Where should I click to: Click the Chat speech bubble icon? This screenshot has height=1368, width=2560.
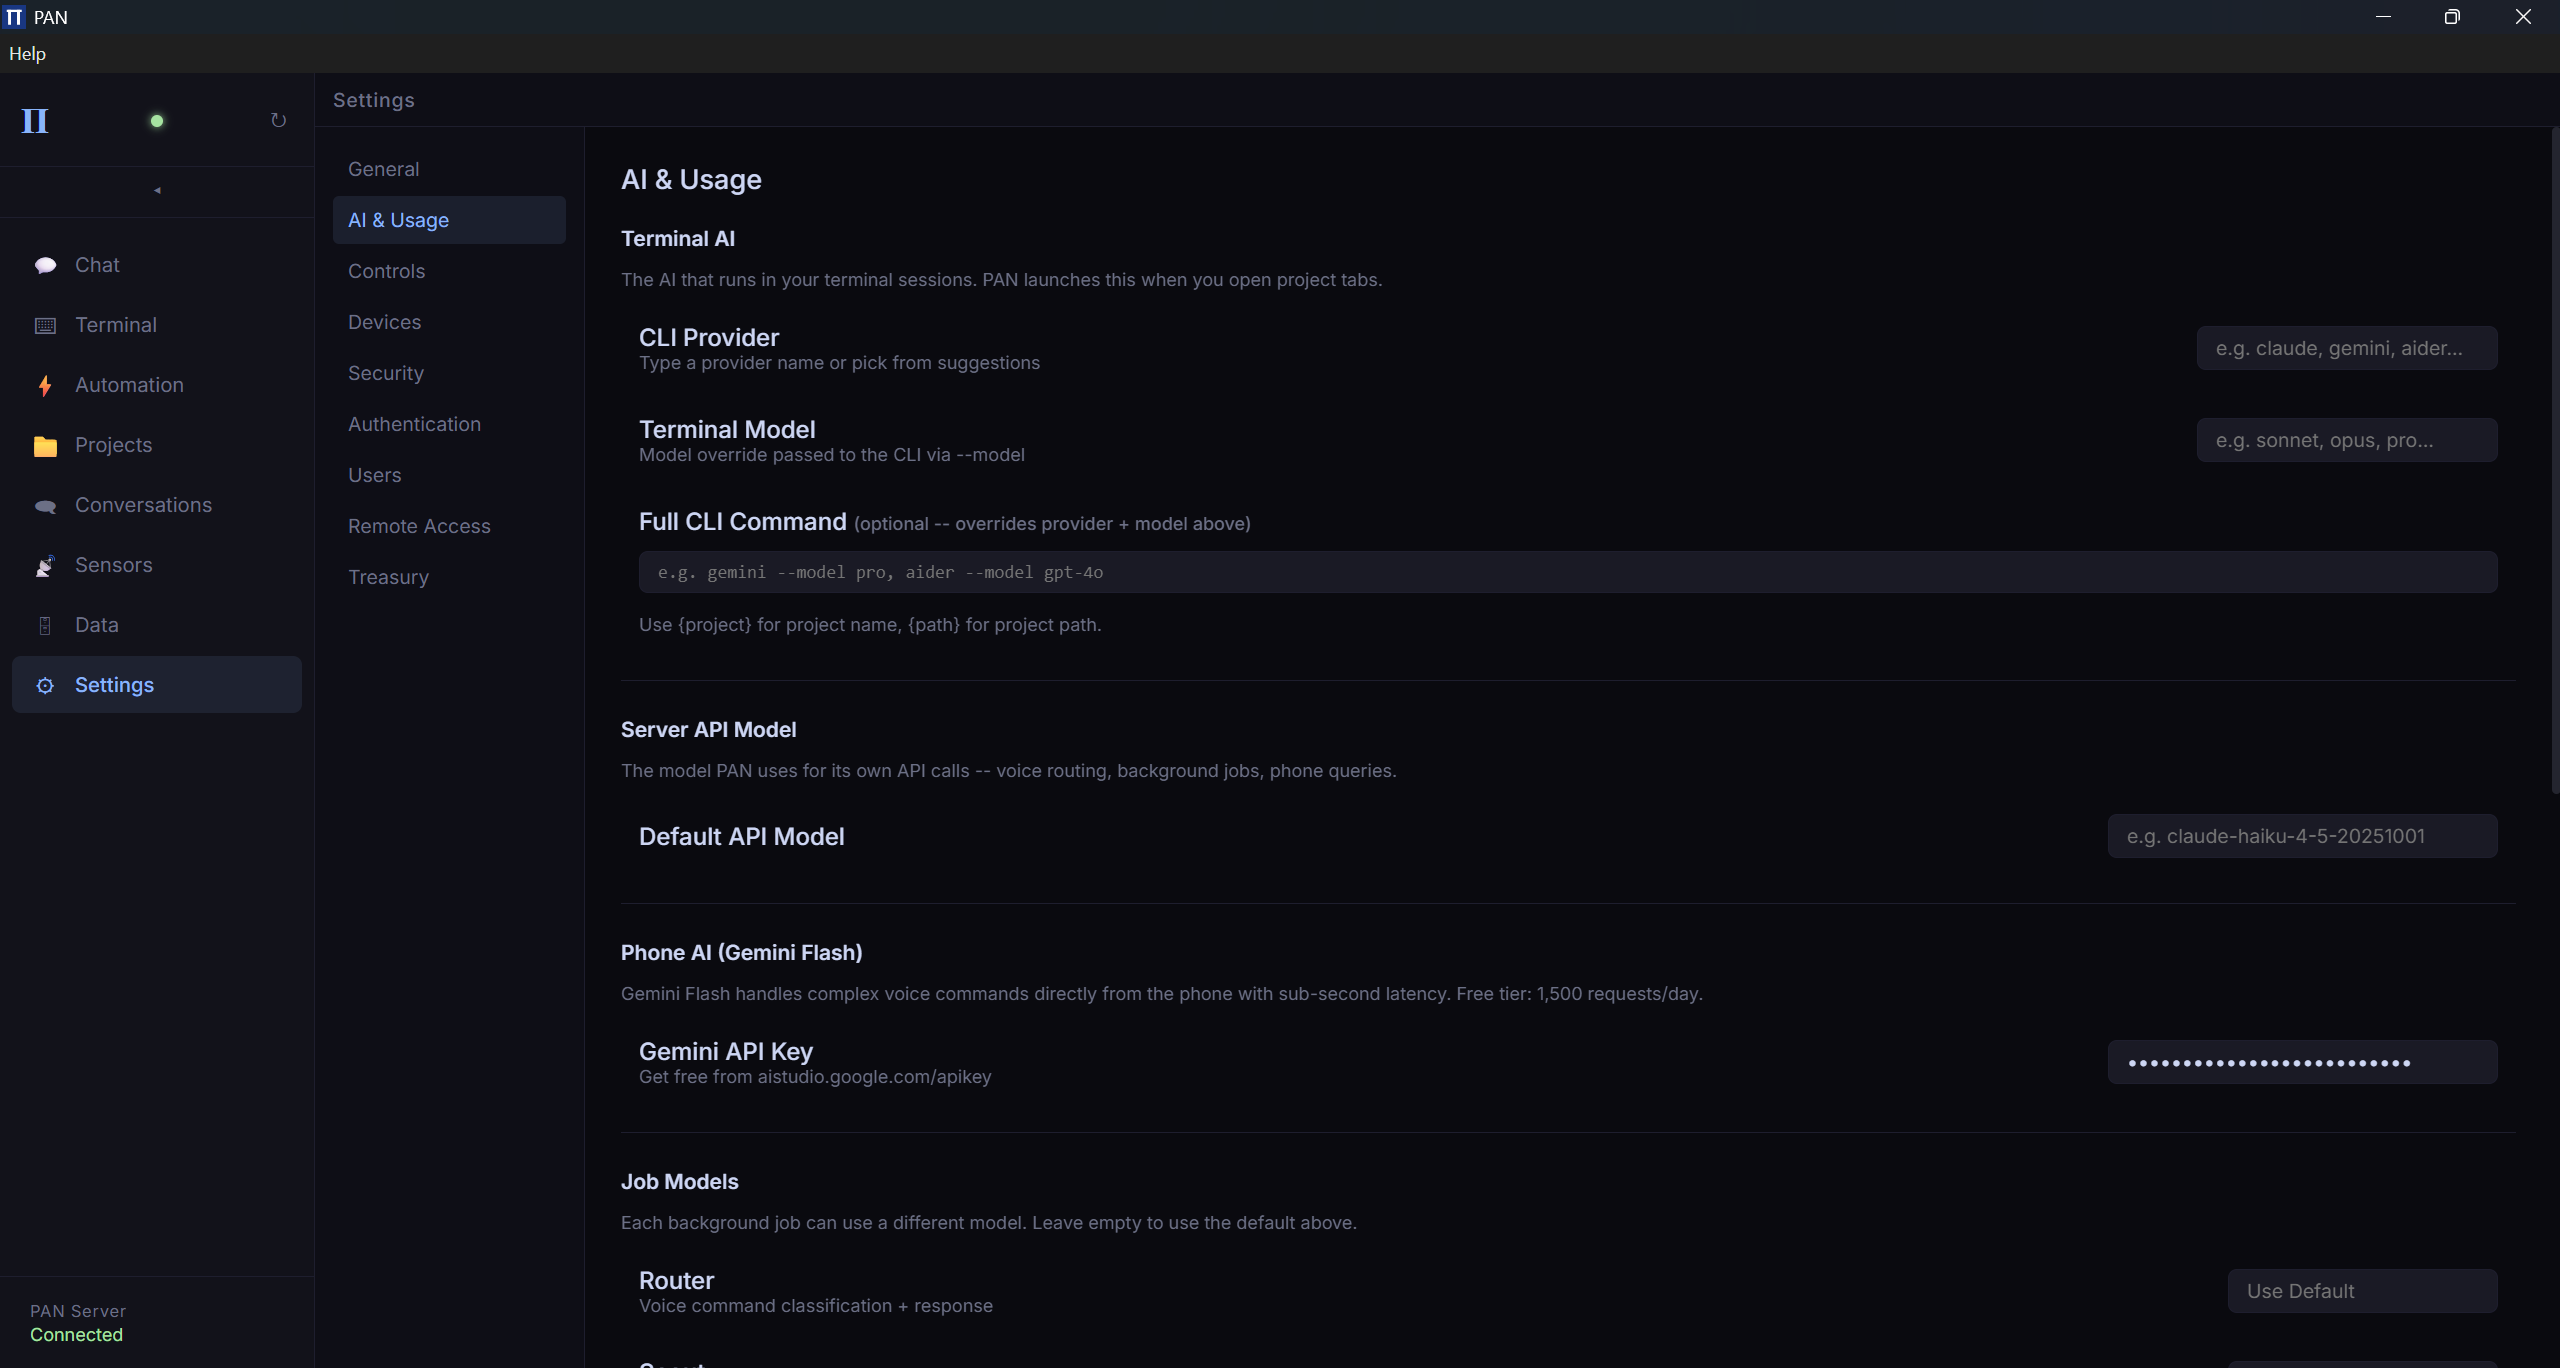coord(45,265)
